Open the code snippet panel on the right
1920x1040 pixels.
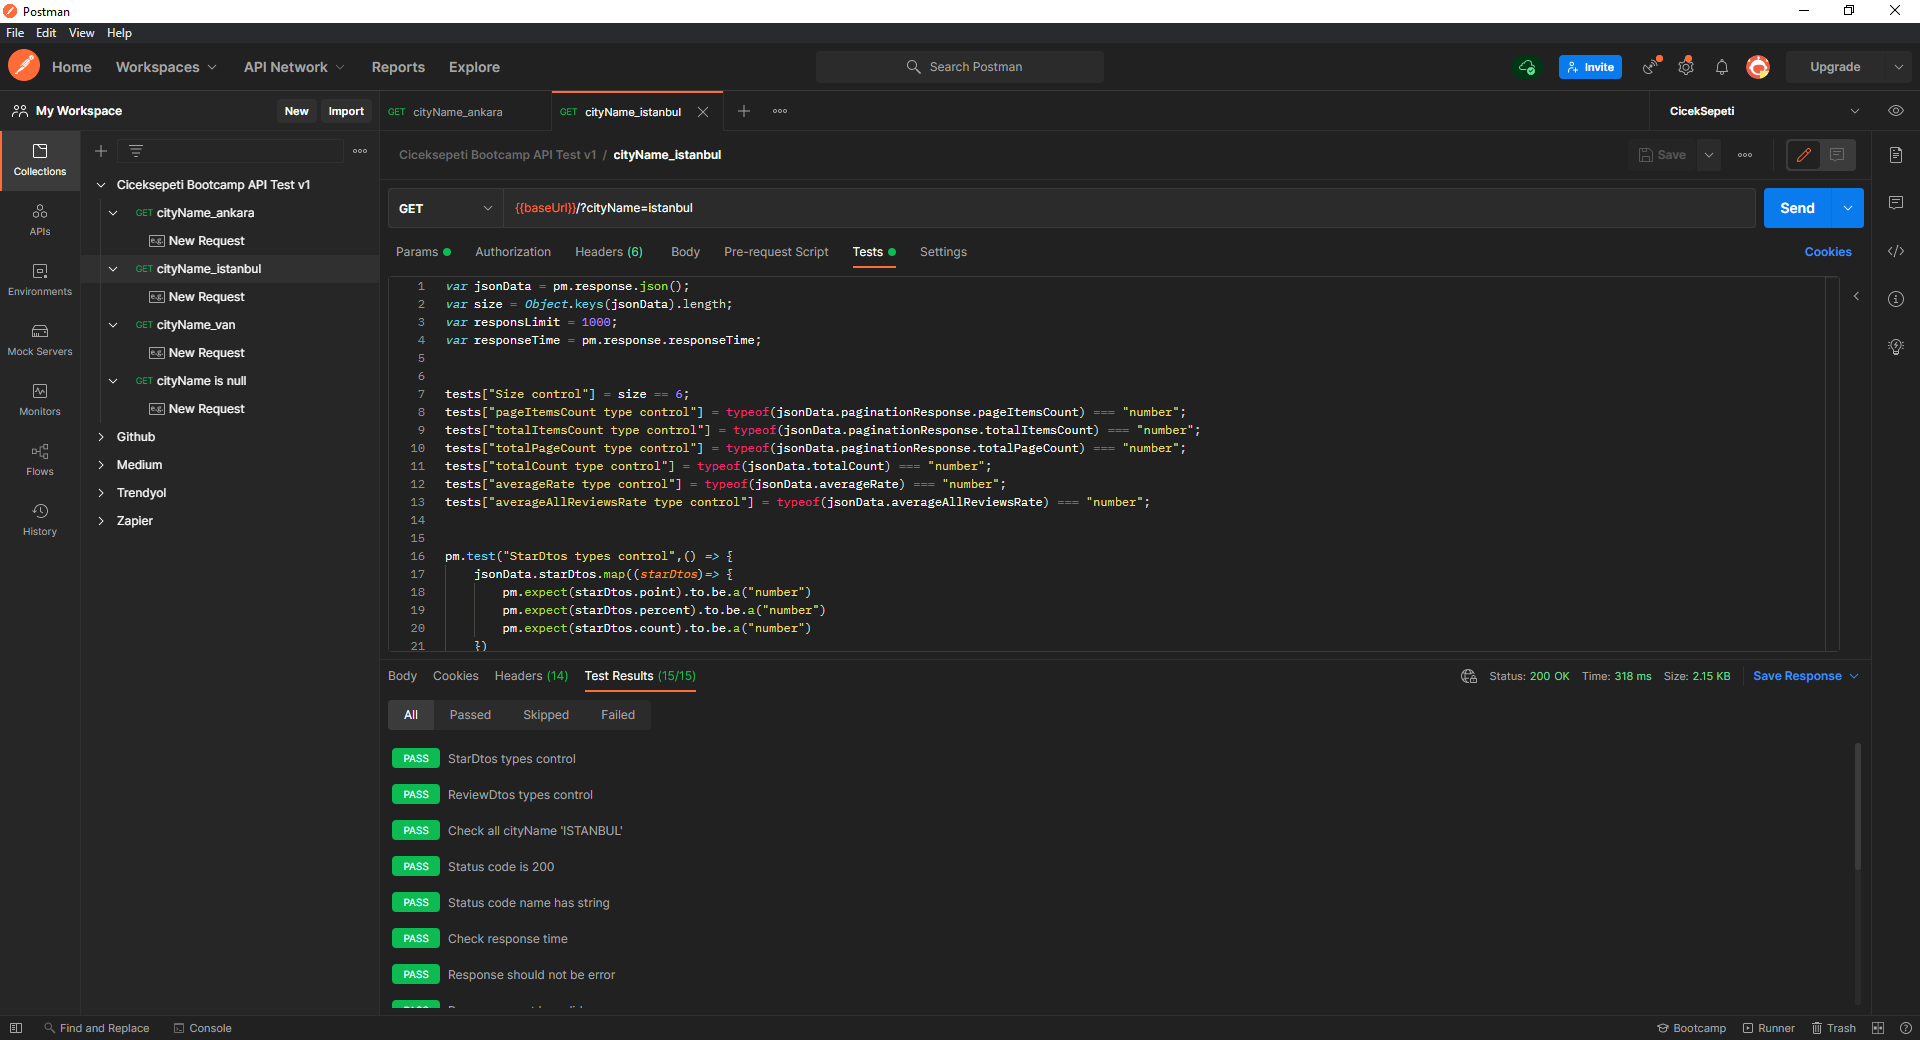[x=1896, y=252]
